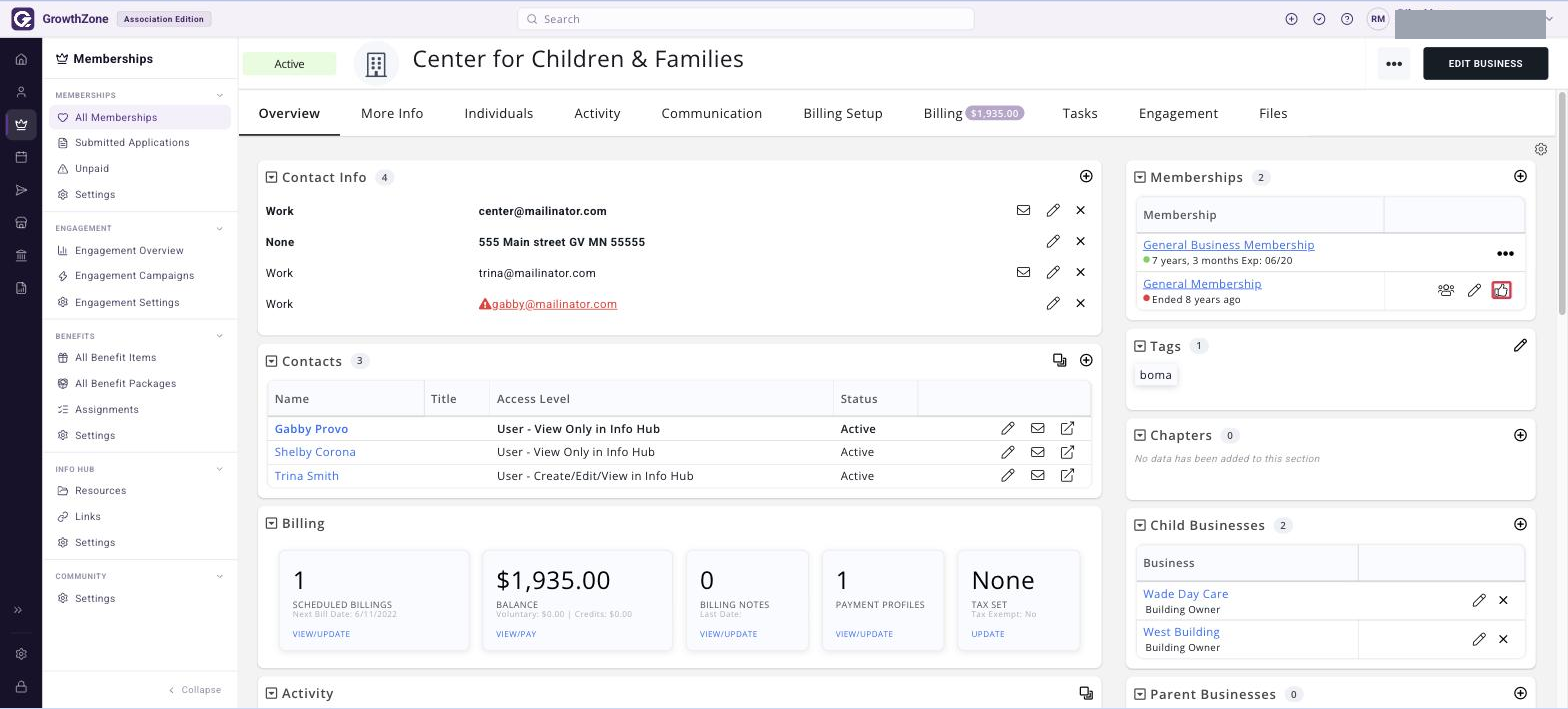Open the Individuals tab

coord(498,114)
